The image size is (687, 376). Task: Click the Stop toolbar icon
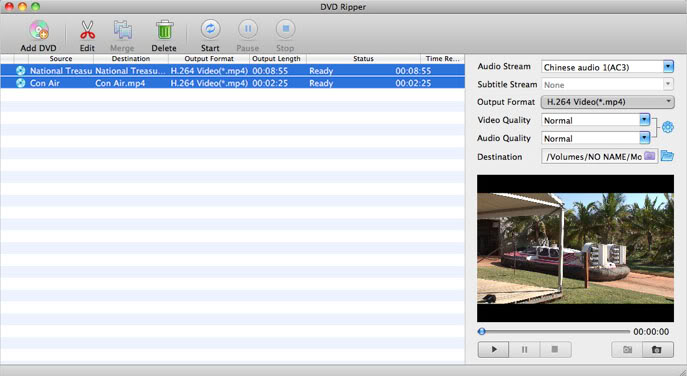pyautogui.click(x=286, y=29)
